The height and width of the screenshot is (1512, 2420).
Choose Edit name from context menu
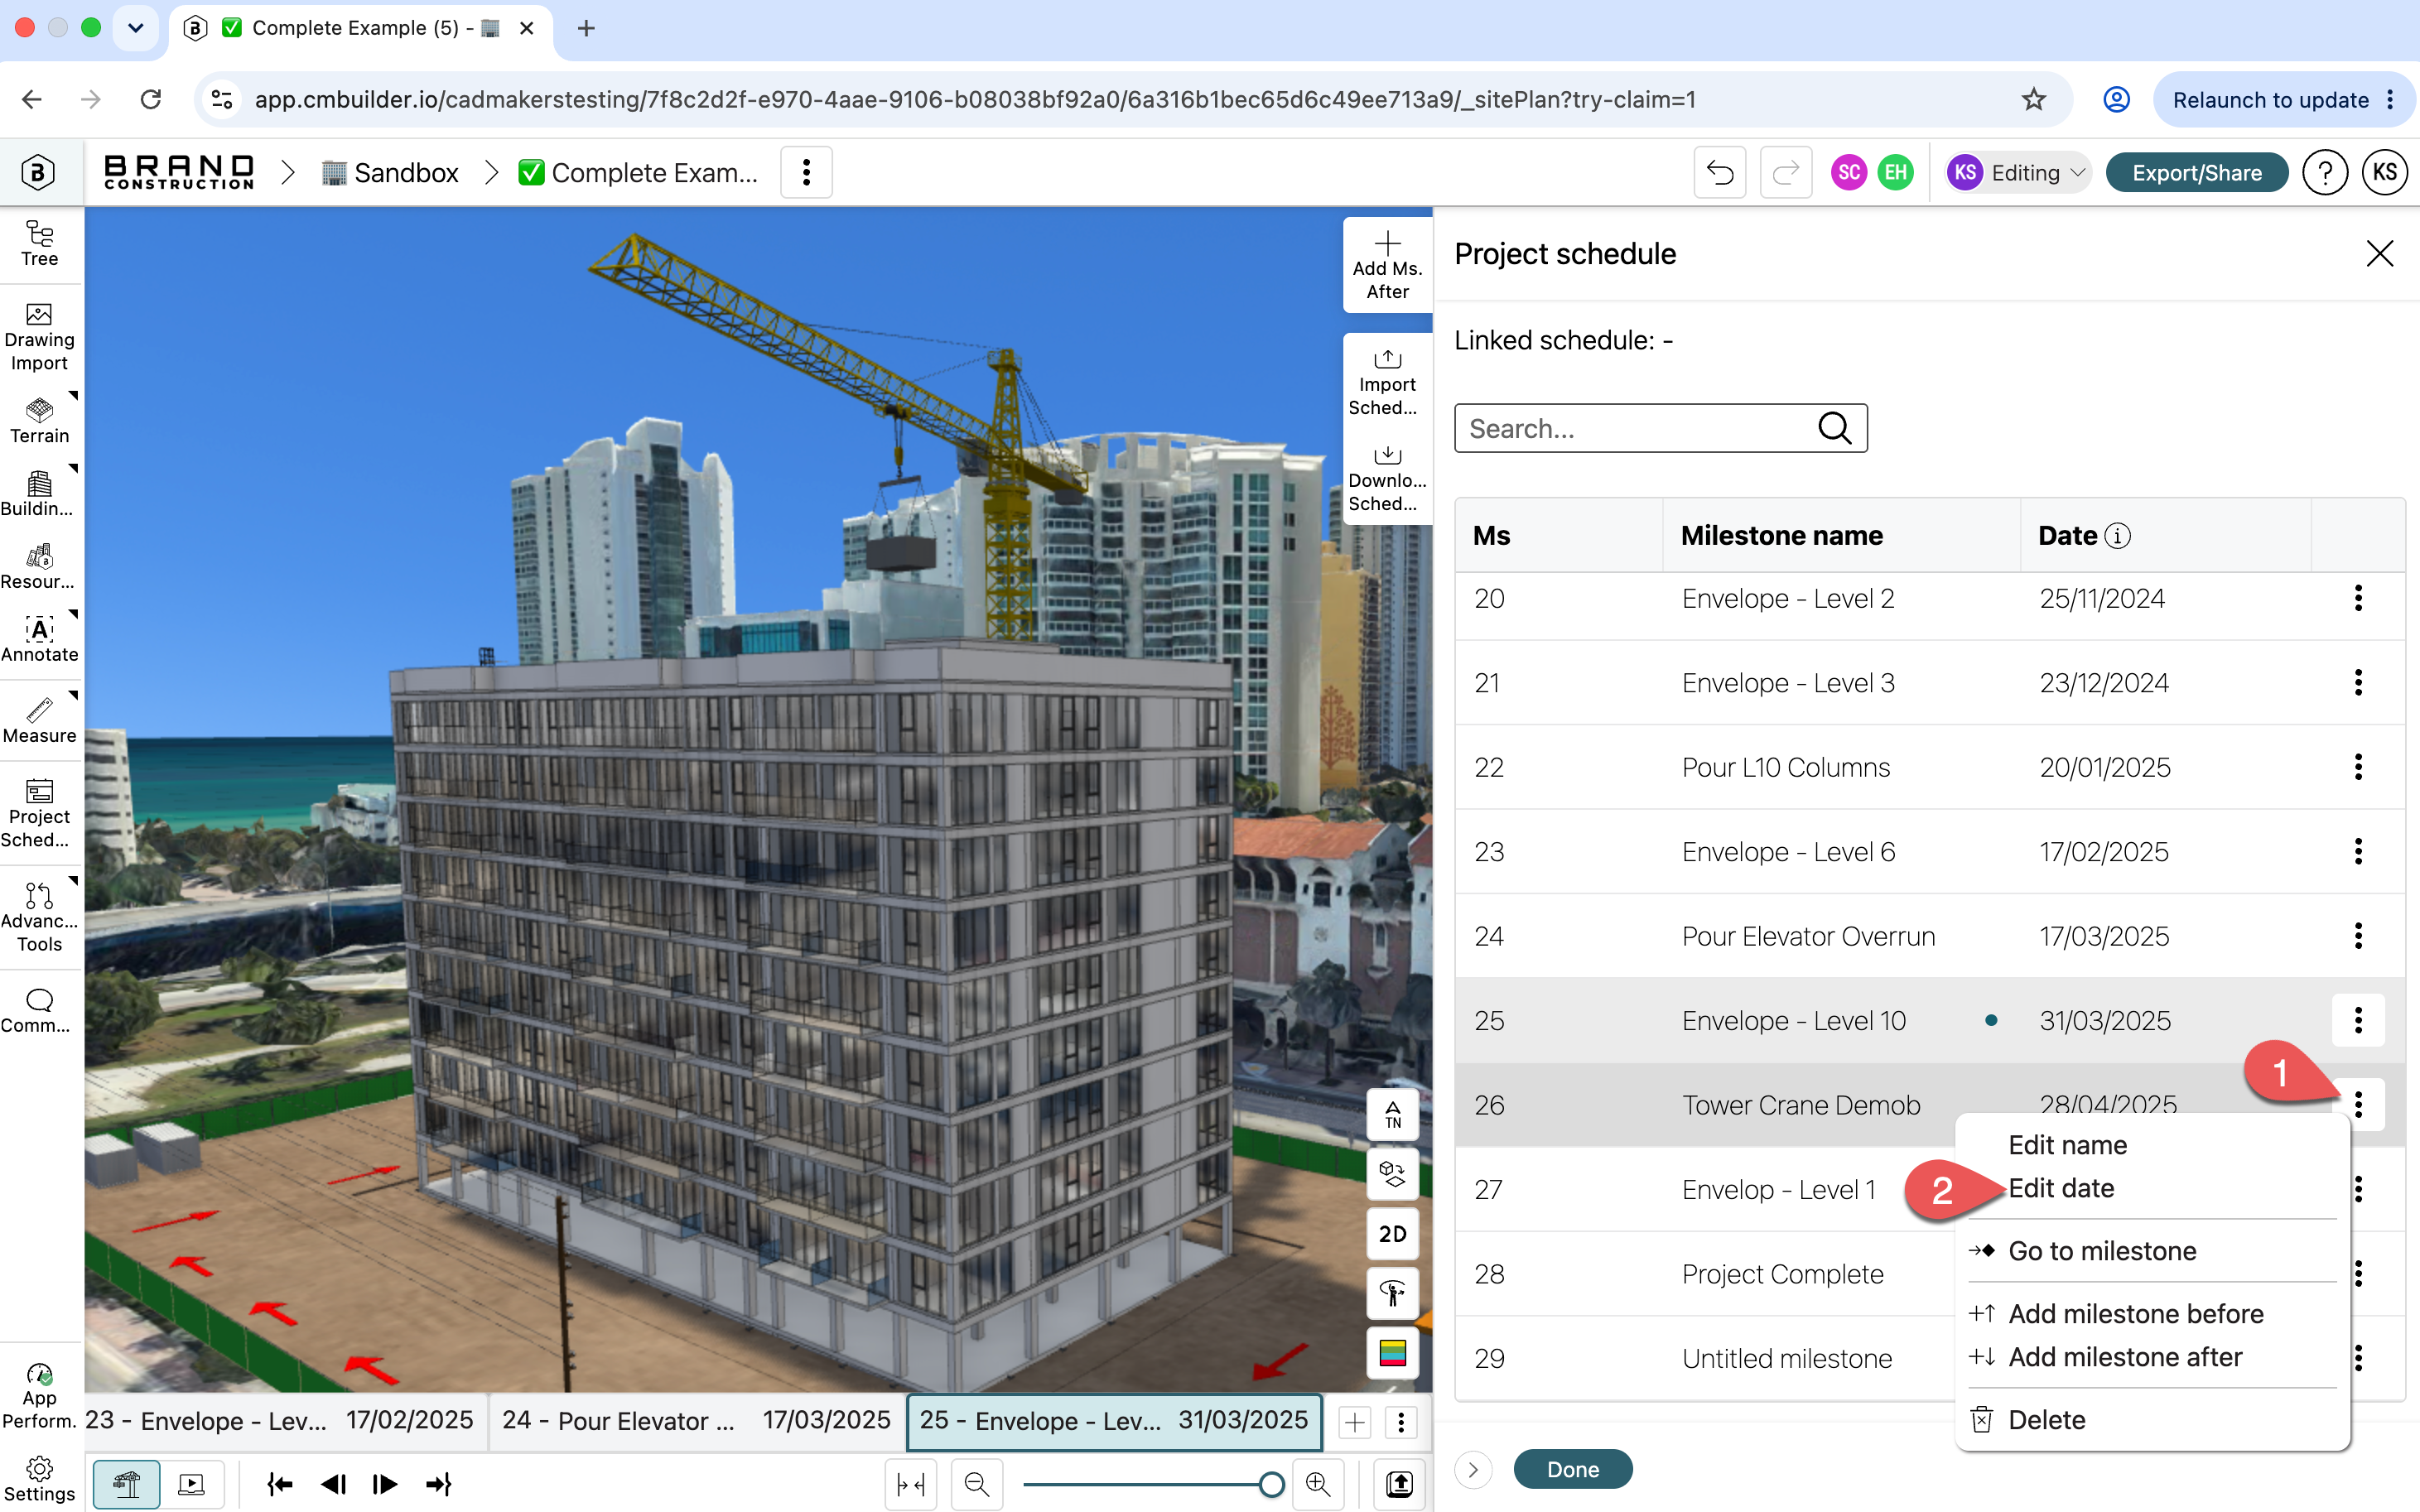[x=2067, y=1145]
